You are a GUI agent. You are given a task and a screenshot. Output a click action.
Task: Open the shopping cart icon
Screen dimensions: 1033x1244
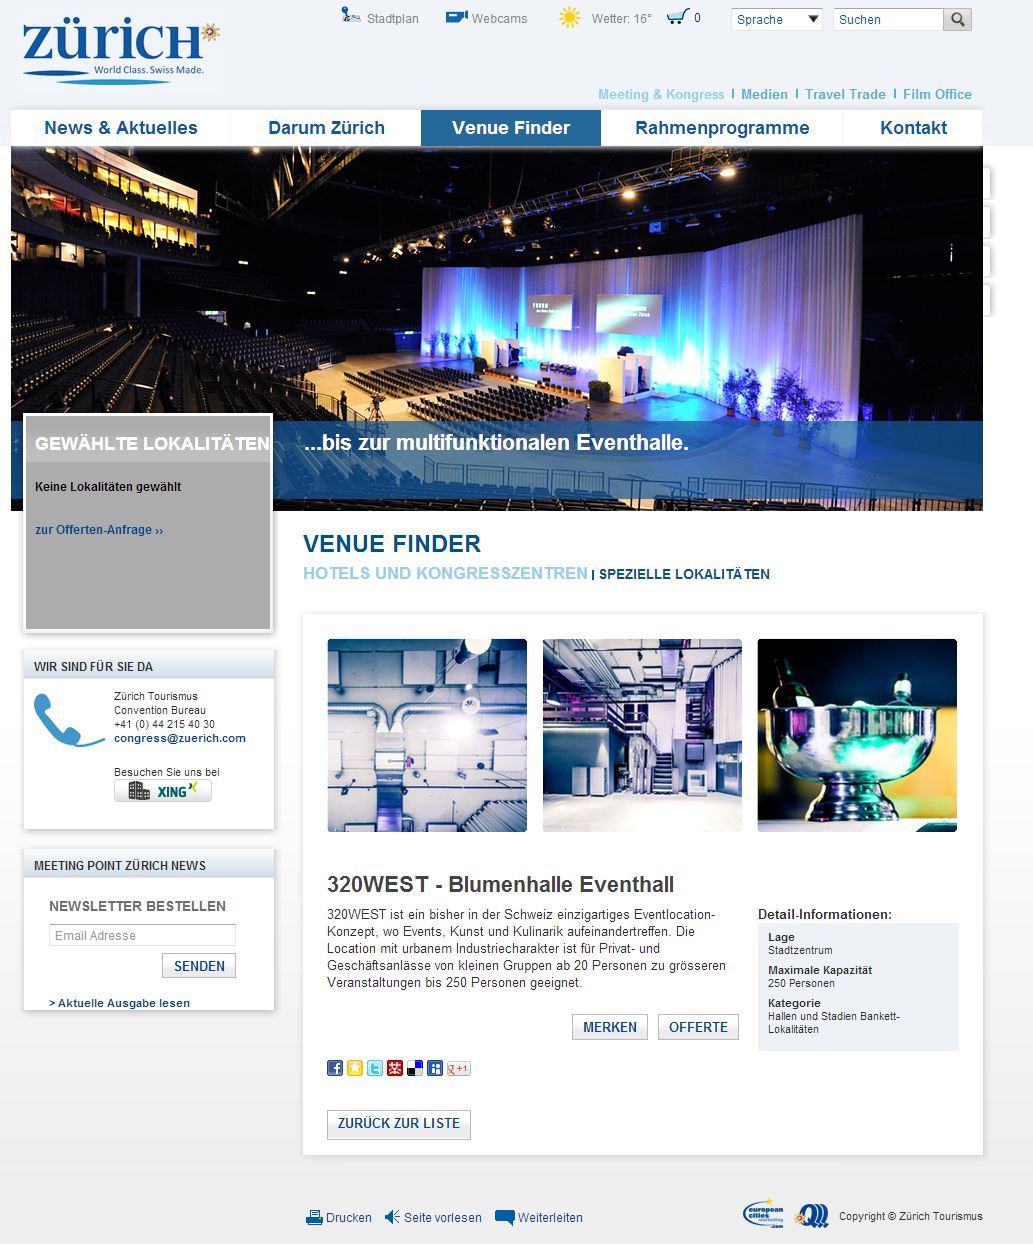[677, 17]
